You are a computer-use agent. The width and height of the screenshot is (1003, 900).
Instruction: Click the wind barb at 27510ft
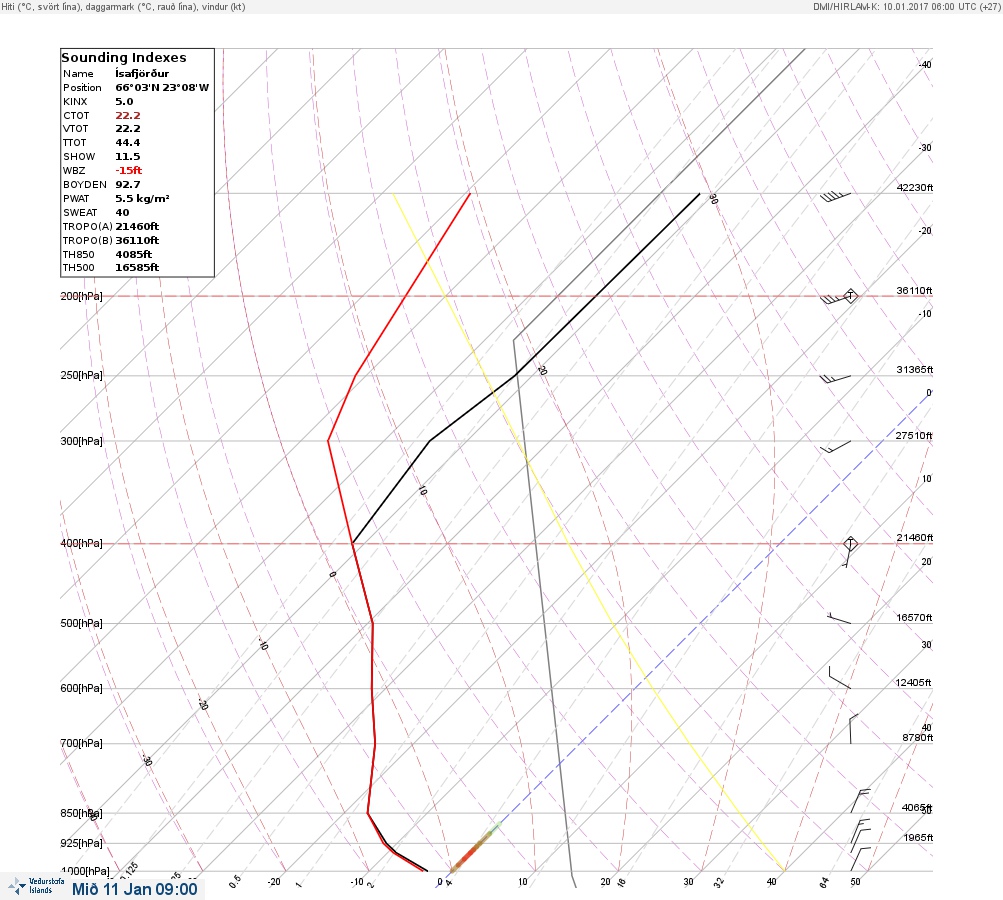[x=835, y=446]
